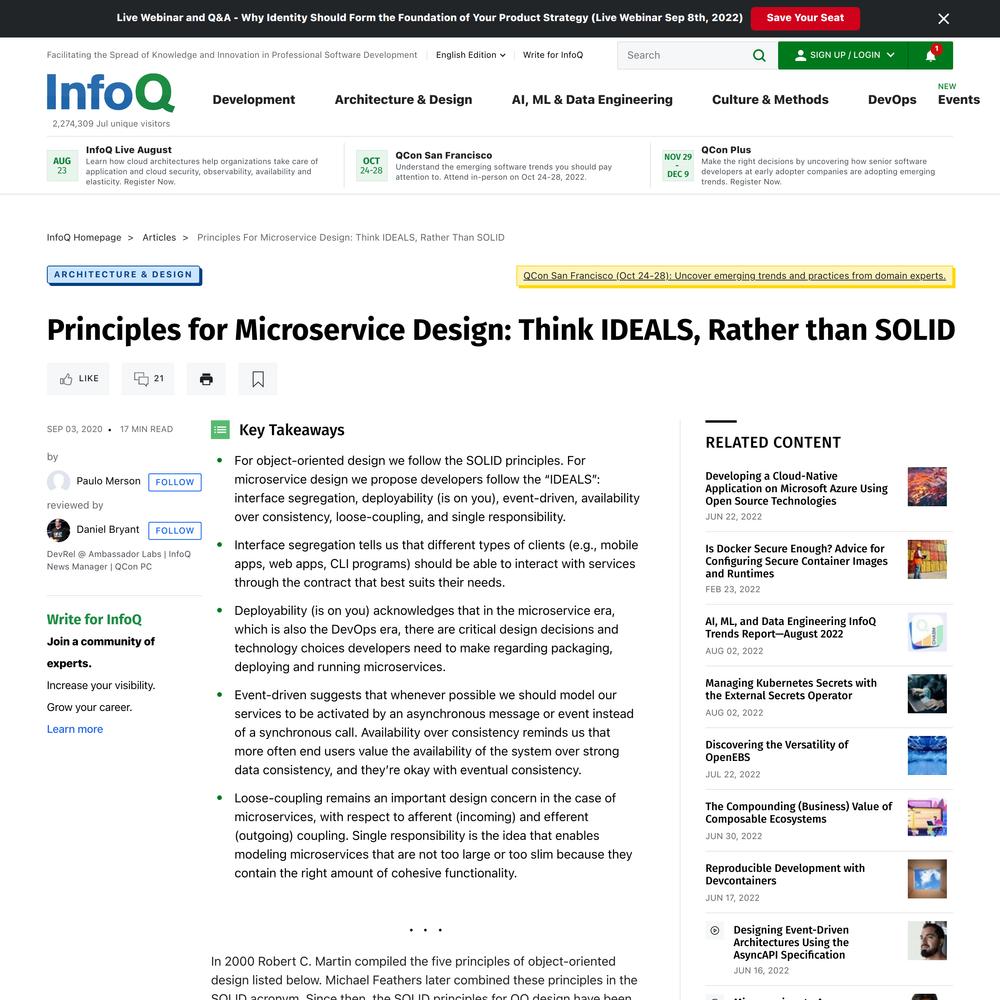
Task: Click the NOV 29 - DEC 9 badge
Action: 678,166
